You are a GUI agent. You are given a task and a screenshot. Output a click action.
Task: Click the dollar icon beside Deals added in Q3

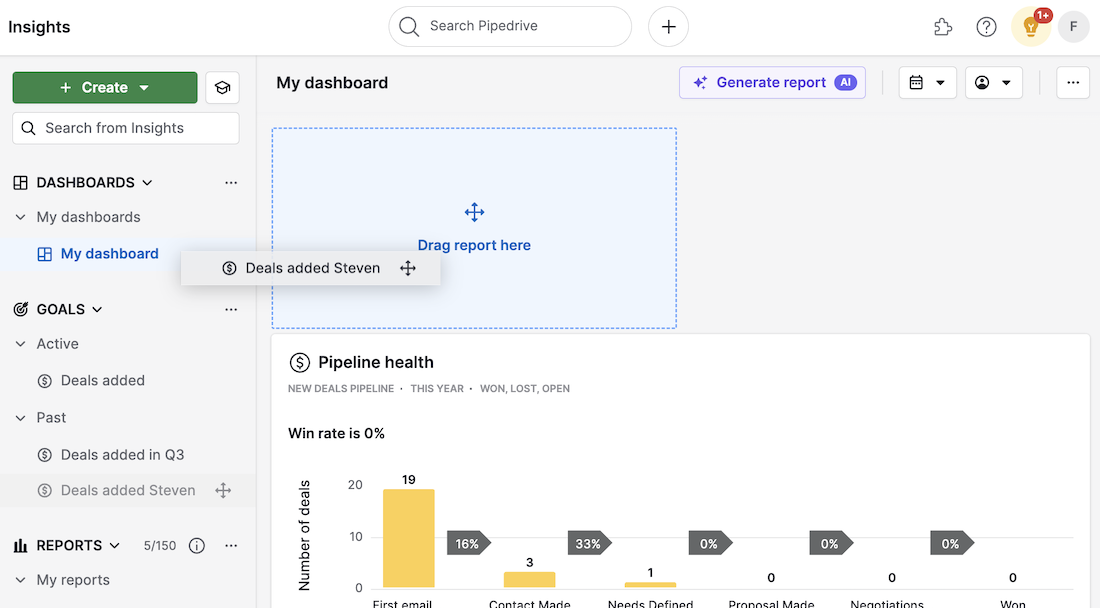(45, 455)
